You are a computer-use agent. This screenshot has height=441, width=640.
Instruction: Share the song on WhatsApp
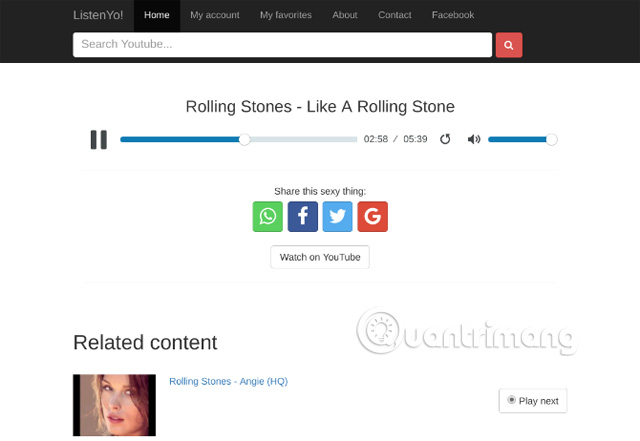tap(268, 216)
